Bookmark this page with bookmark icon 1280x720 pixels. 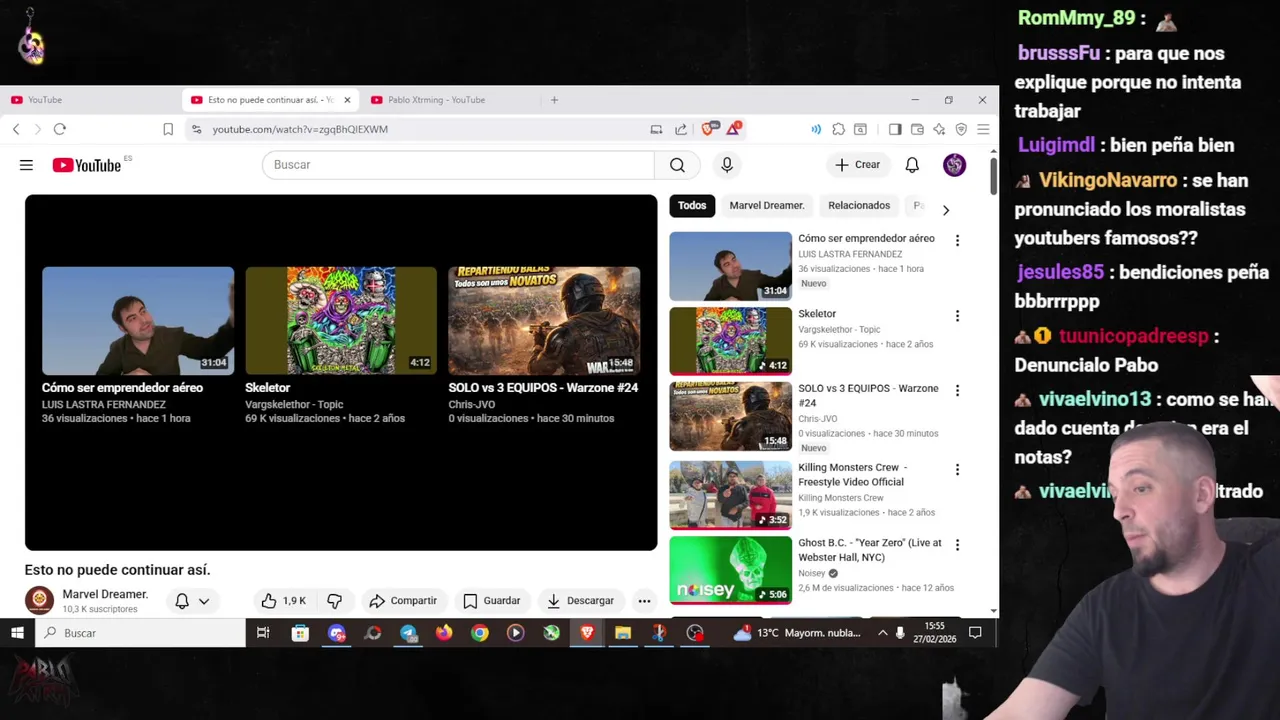pos(168,129)
